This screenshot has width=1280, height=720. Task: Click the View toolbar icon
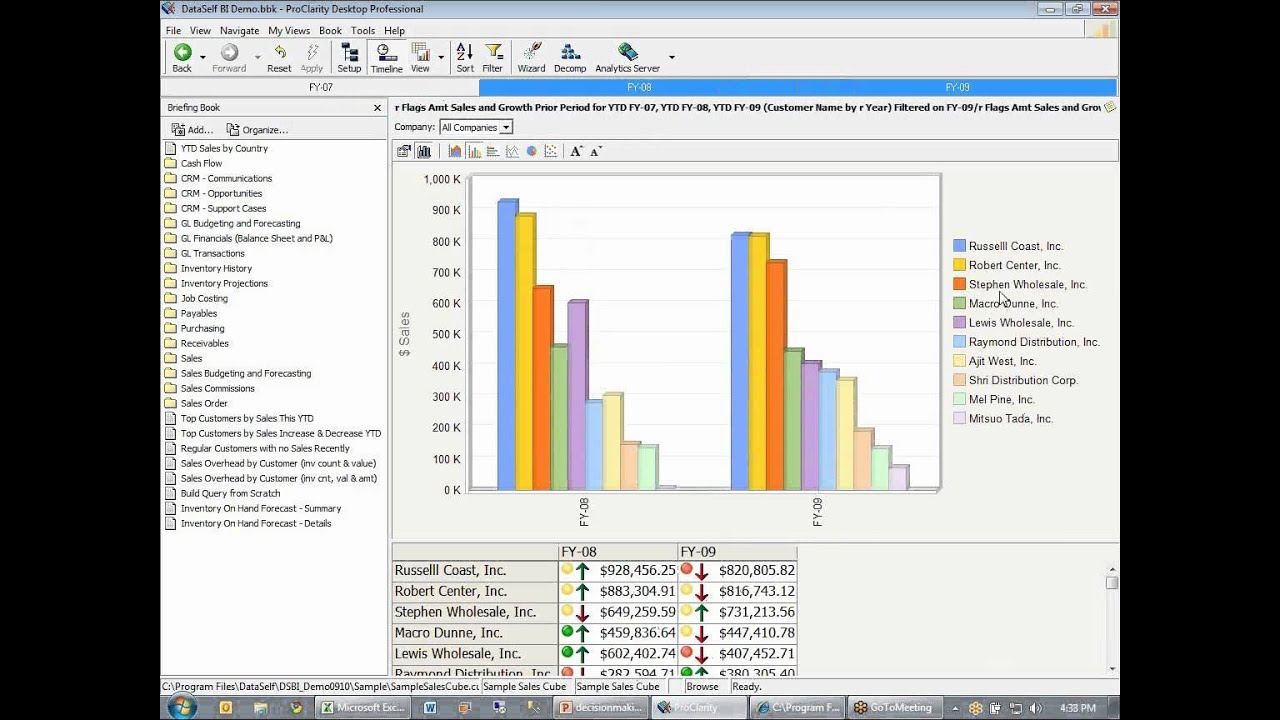coord(420,58)
